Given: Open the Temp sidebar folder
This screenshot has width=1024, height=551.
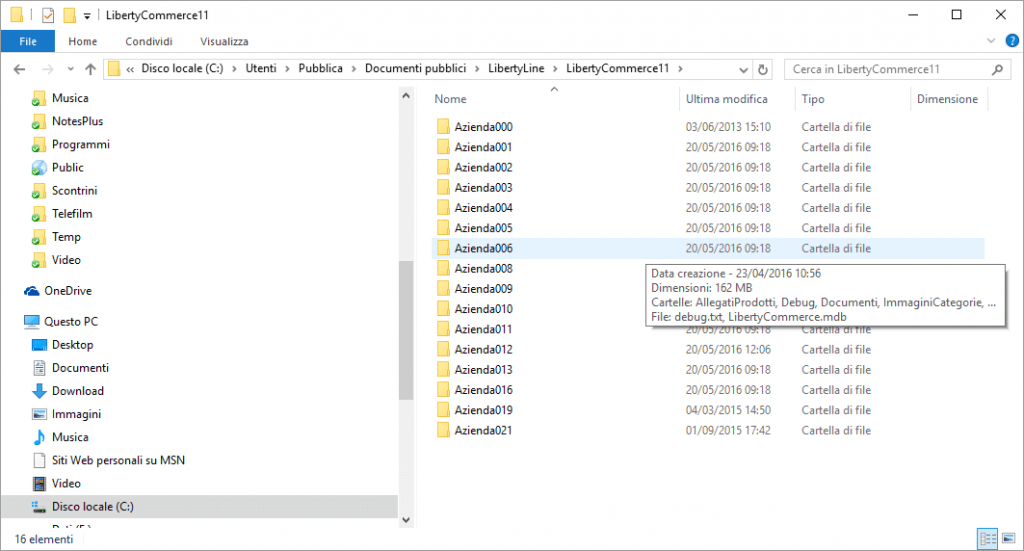Looking at the screenshot, I should click(66, 237).
